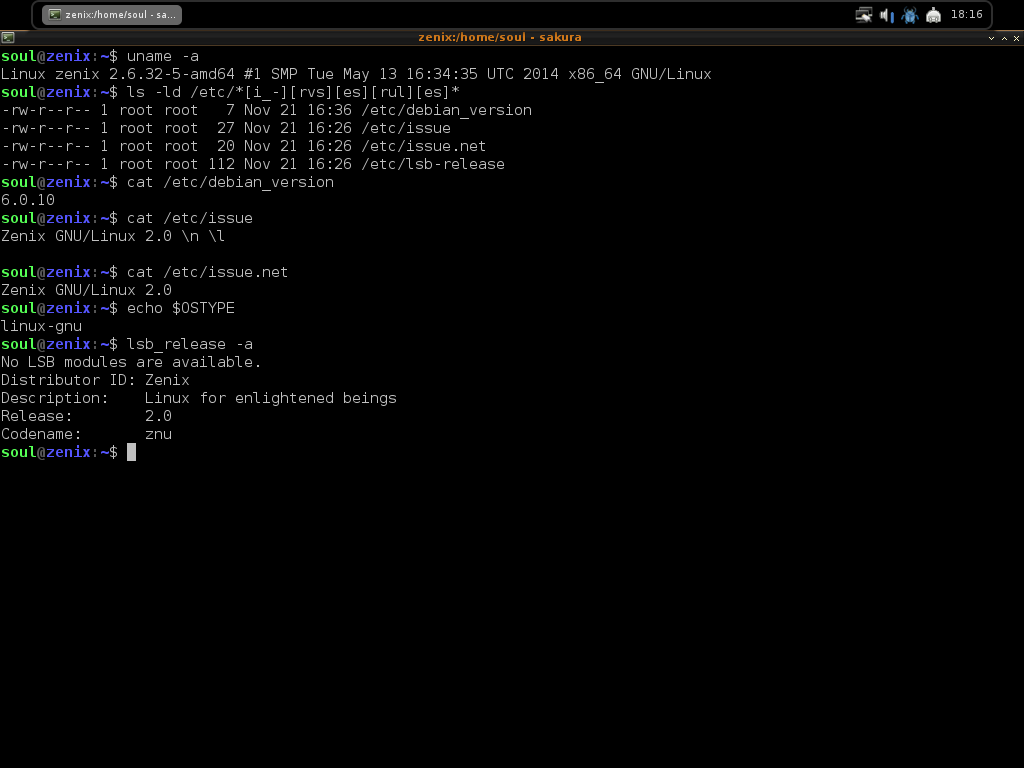1024x768 pixels.
Task: Click the terminal icon in the taskbar button
Action: point(55,14)
